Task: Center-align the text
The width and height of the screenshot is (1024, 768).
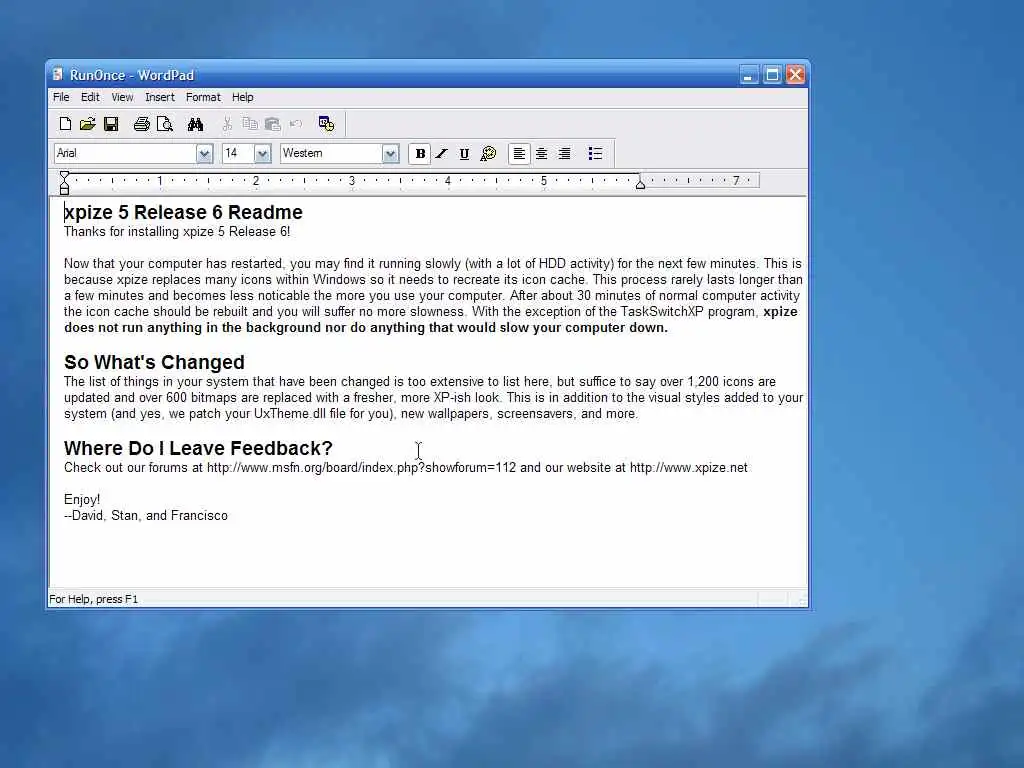Action: pyautogui.click(x=541, y=154)
